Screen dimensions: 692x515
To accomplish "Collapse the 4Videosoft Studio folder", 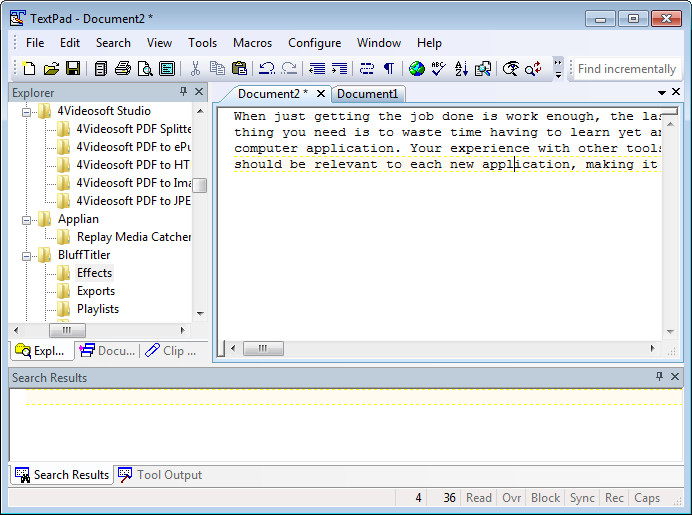I will [26, 112].
